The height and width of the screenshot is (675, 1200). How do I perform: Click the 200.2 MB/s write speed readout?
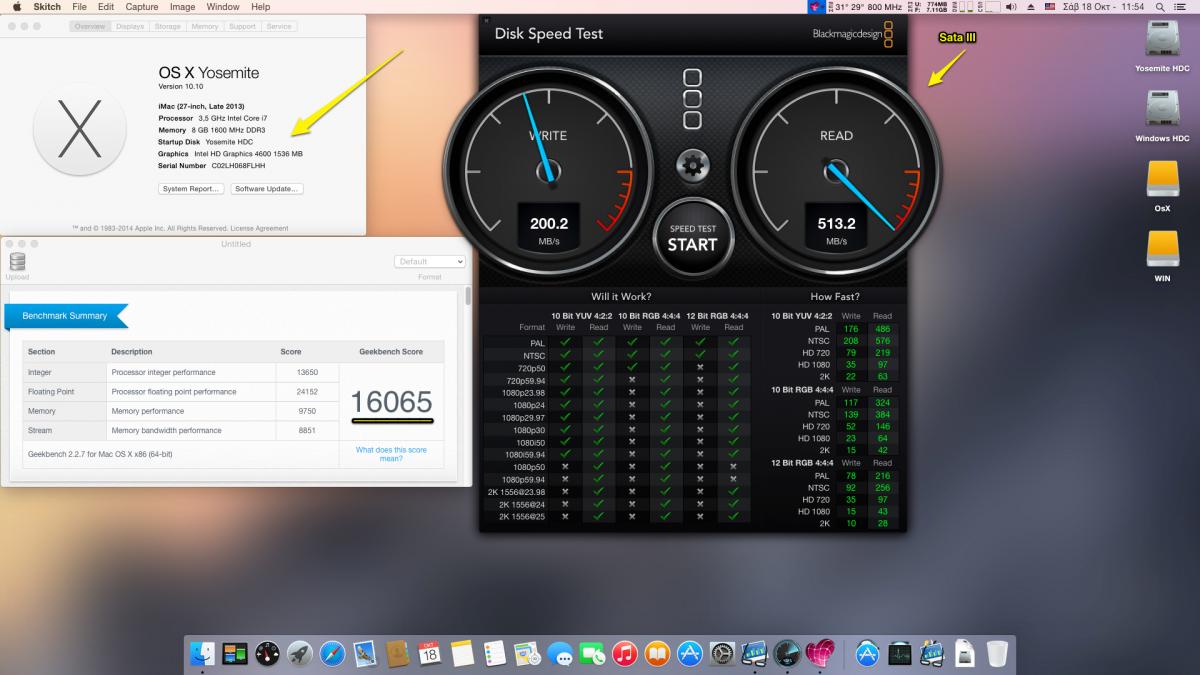pyautogui.click(x=548, y=229)
